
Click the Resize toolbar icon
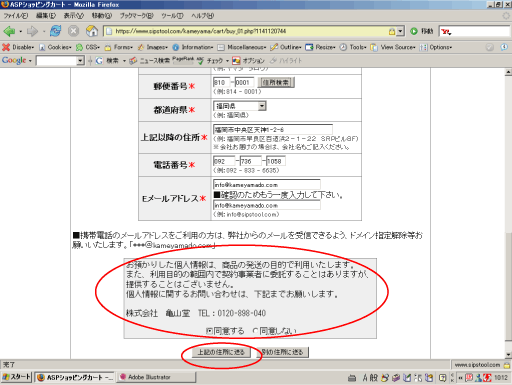point(309,47)
